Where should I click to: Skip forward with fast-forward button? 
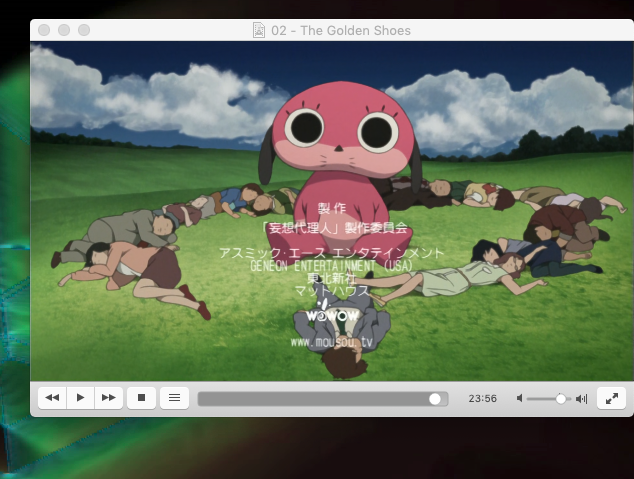(109, 398)
